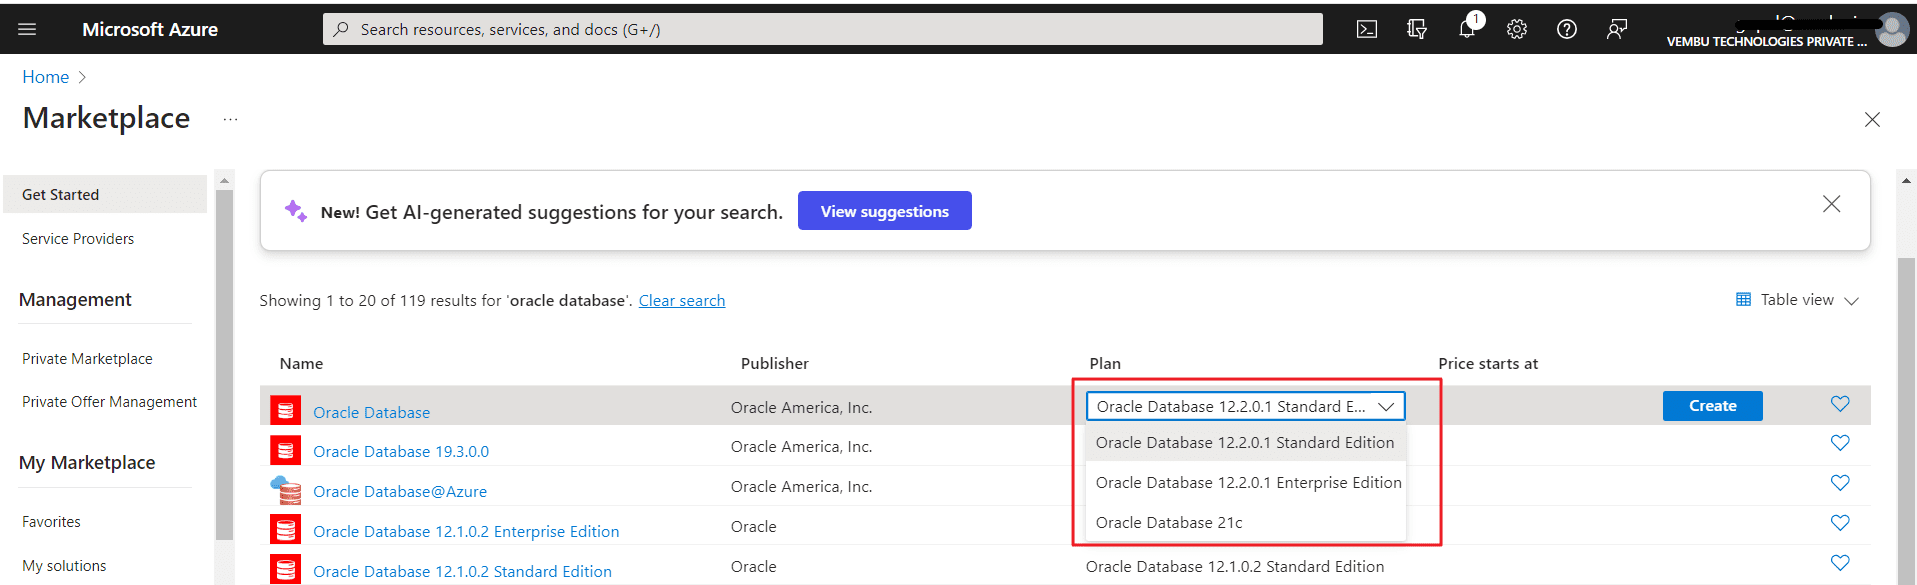Open the Azure portal hamburger menu
The image size is (1917, 585).
(x=27, y=29)
